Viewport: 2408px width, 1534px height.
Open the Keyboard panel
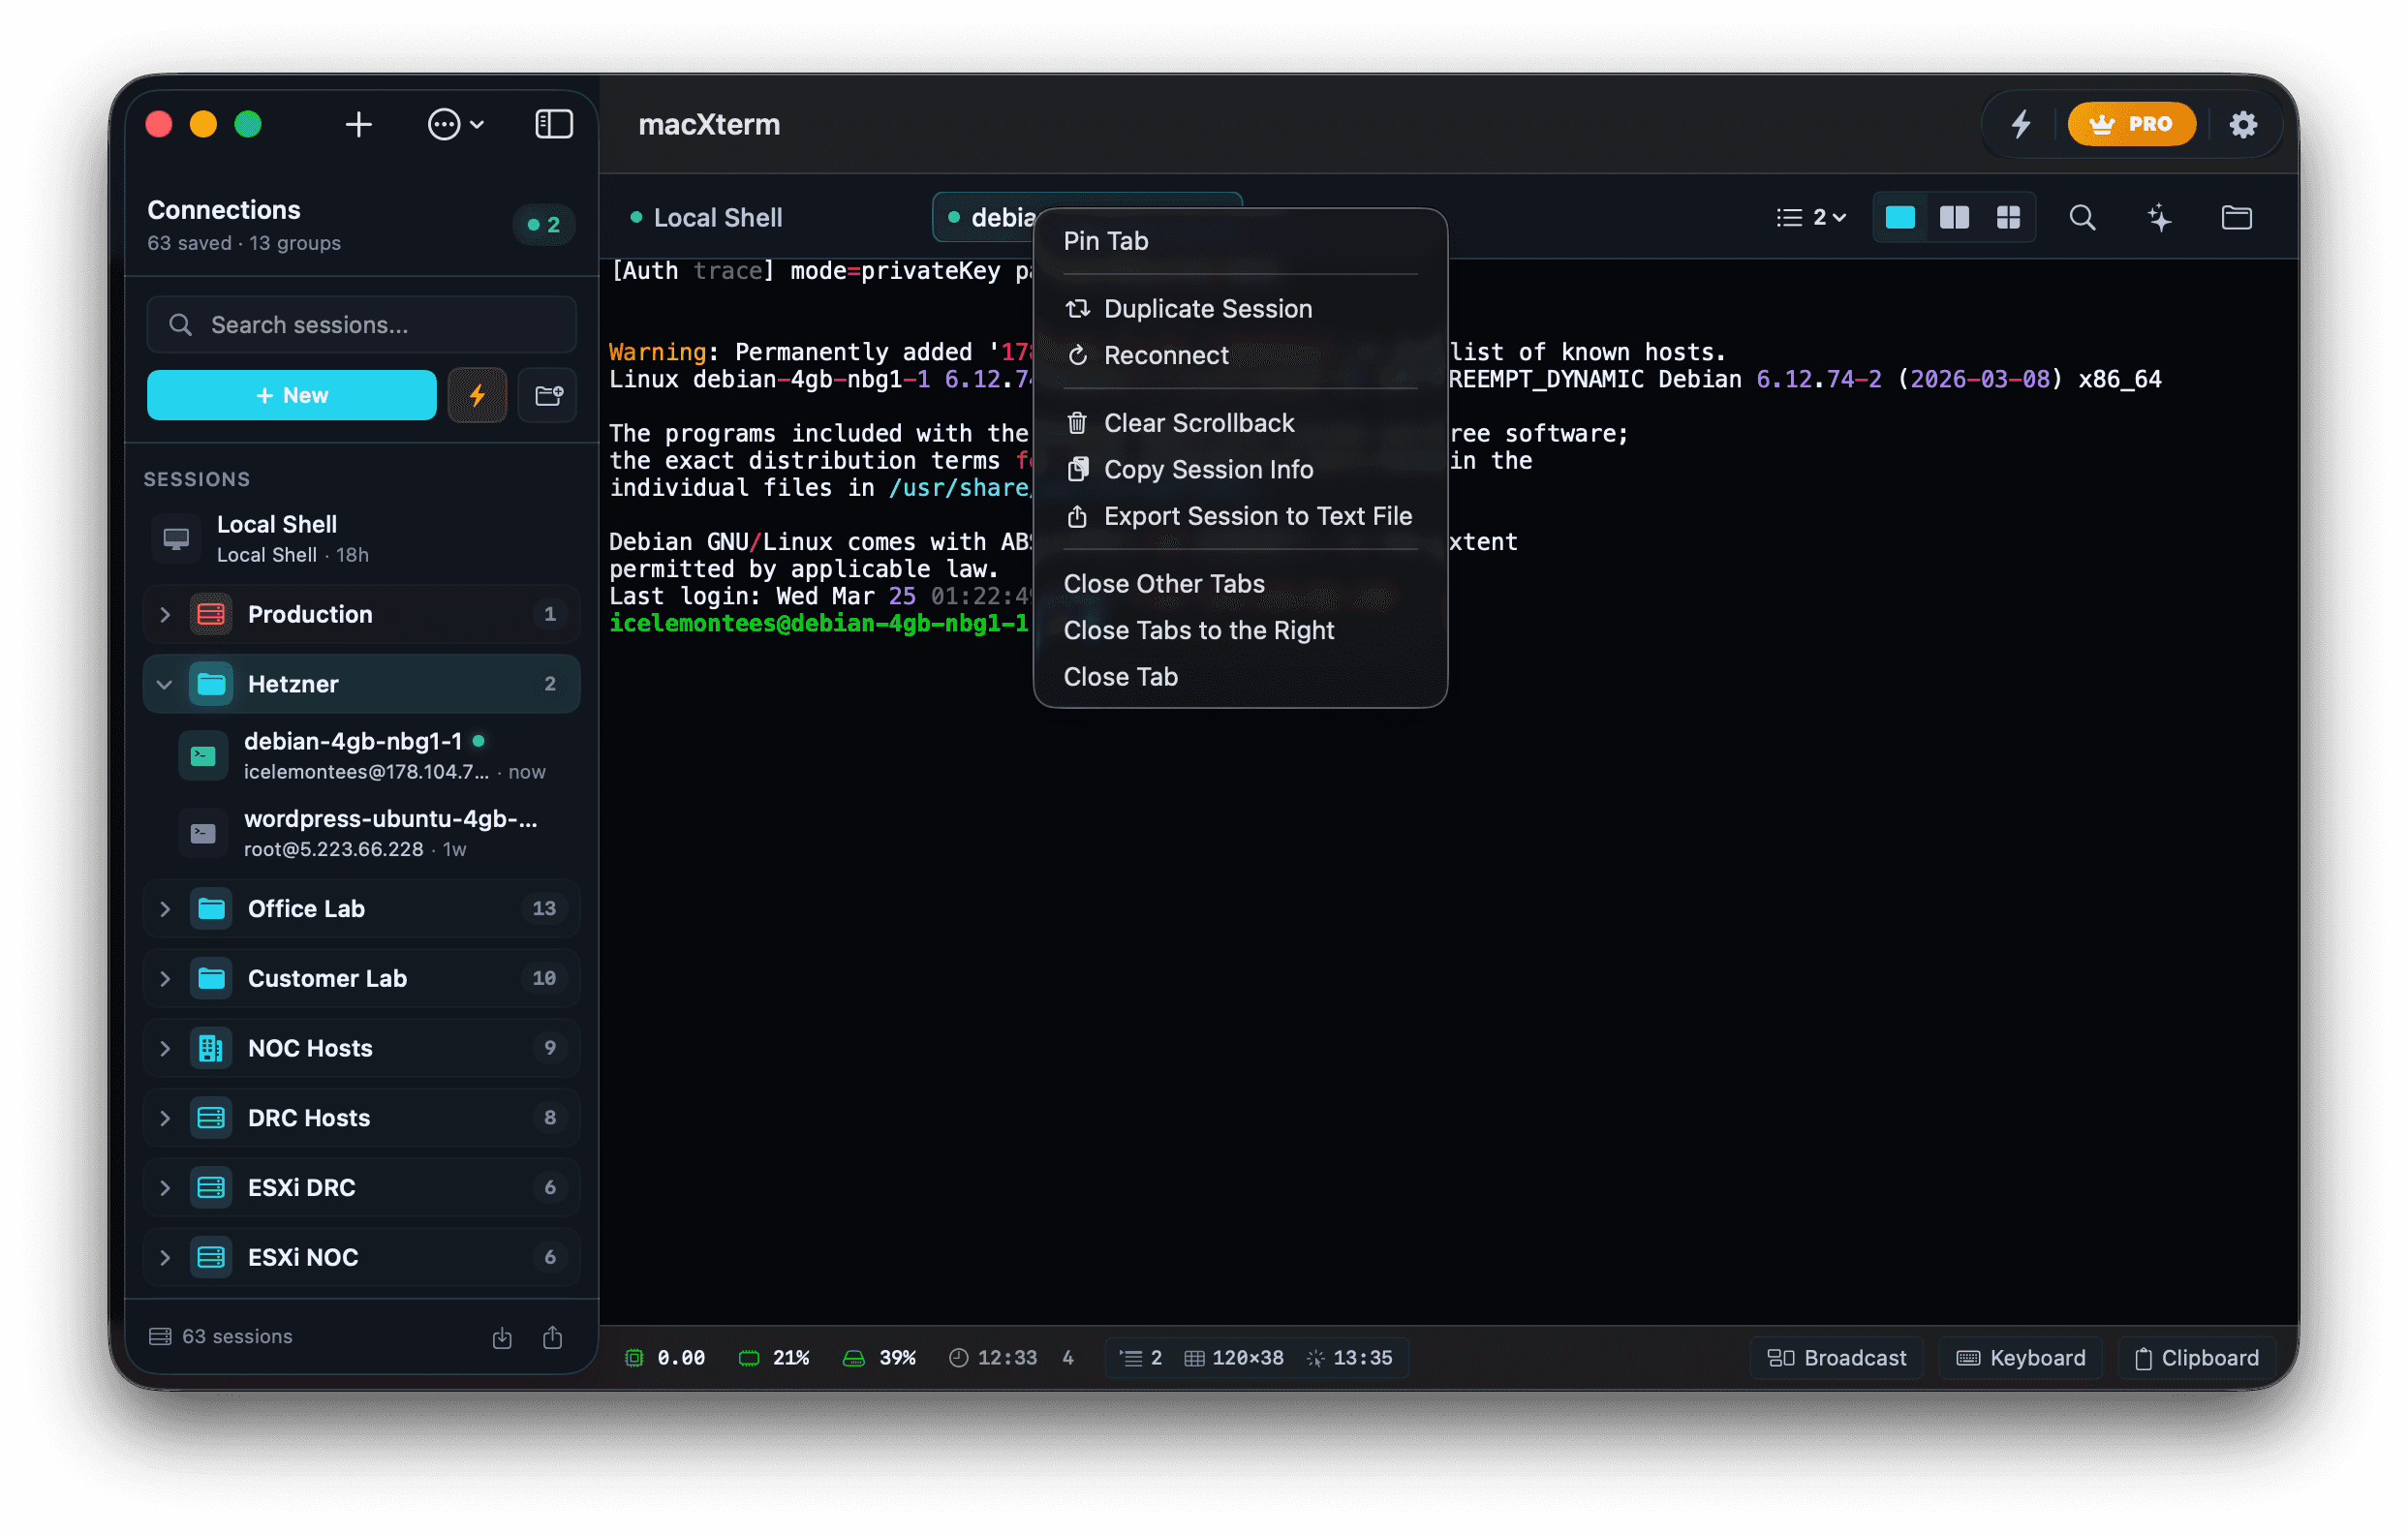2020,1358
